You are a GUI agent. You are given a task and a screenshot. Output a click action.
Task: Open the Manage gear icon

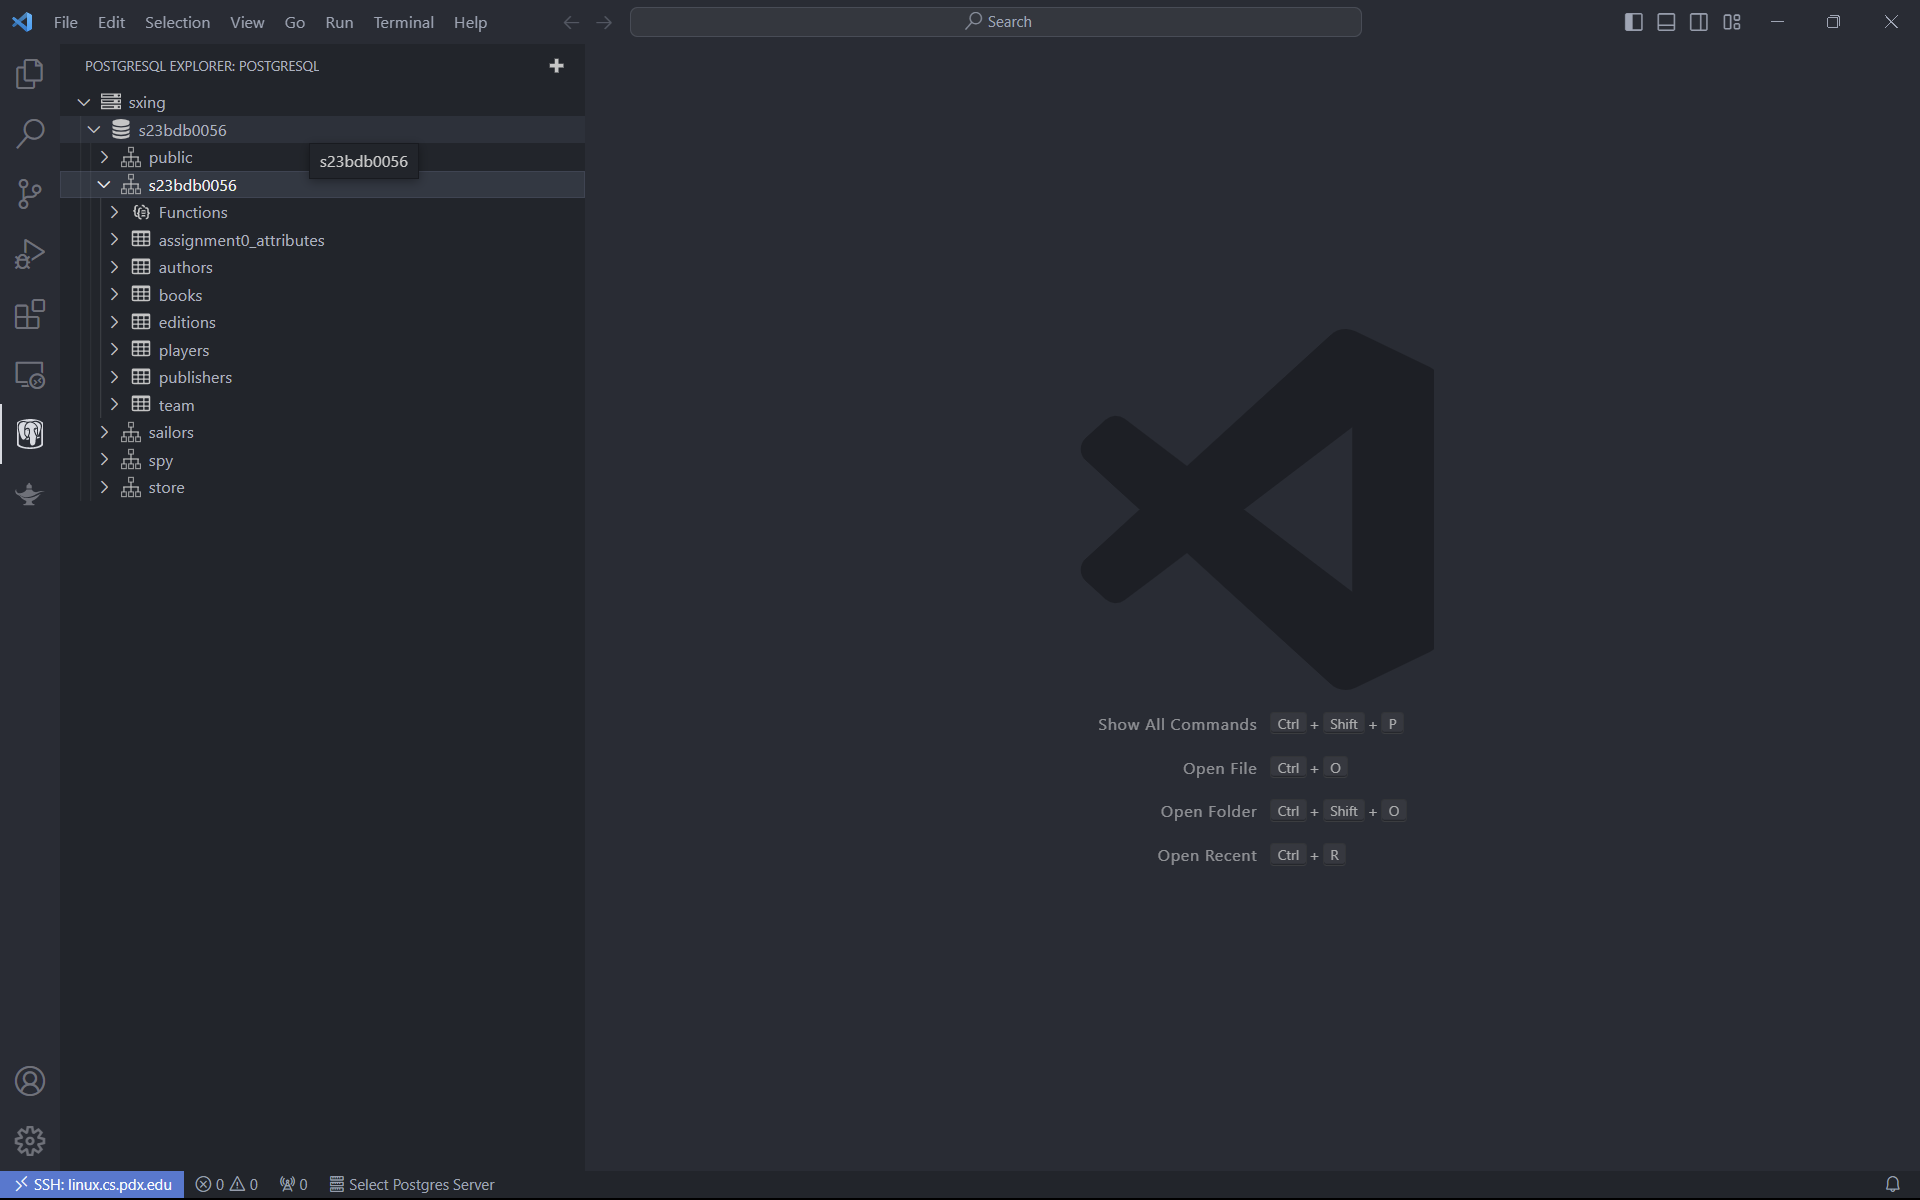[30, 1141]
